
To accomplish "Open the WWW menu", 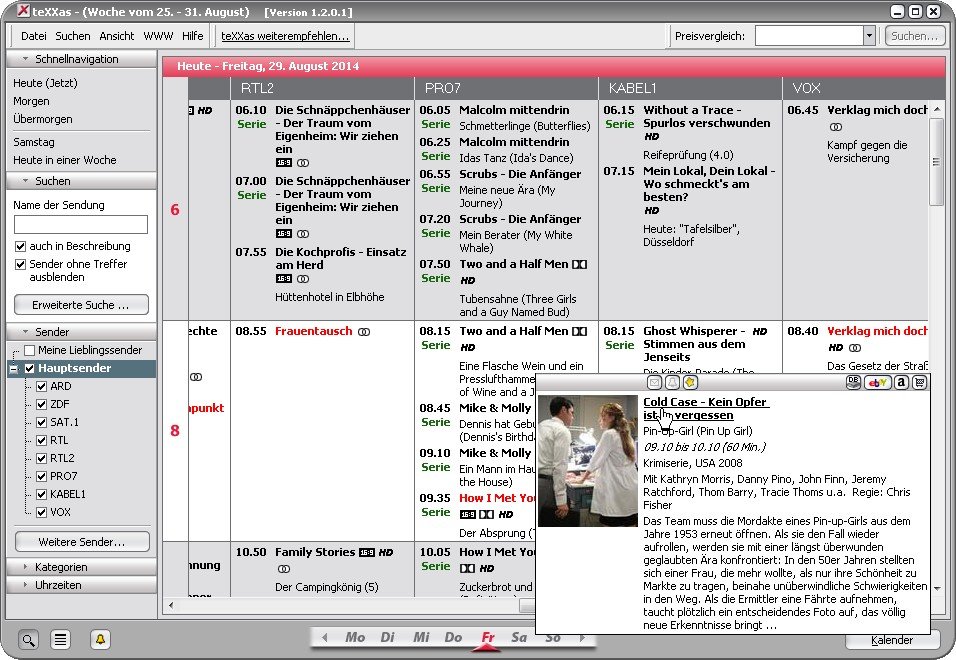I will [x=159, y=36].
